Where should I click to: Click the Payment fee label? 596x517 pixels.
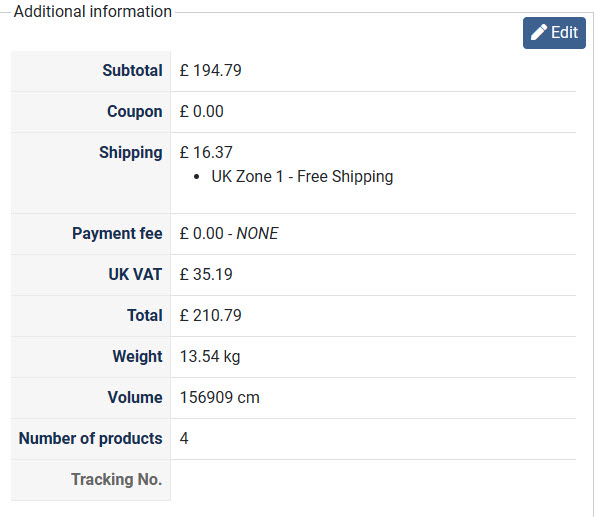coord(117,233)
